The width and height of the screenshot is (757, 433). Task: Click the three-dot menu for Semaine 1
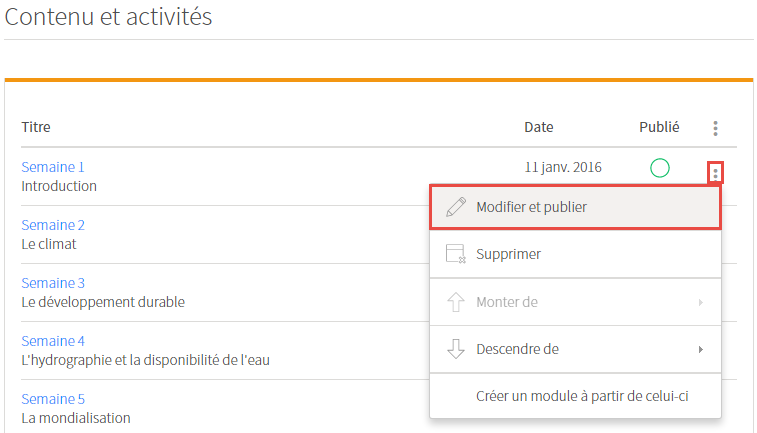point(715,173)
